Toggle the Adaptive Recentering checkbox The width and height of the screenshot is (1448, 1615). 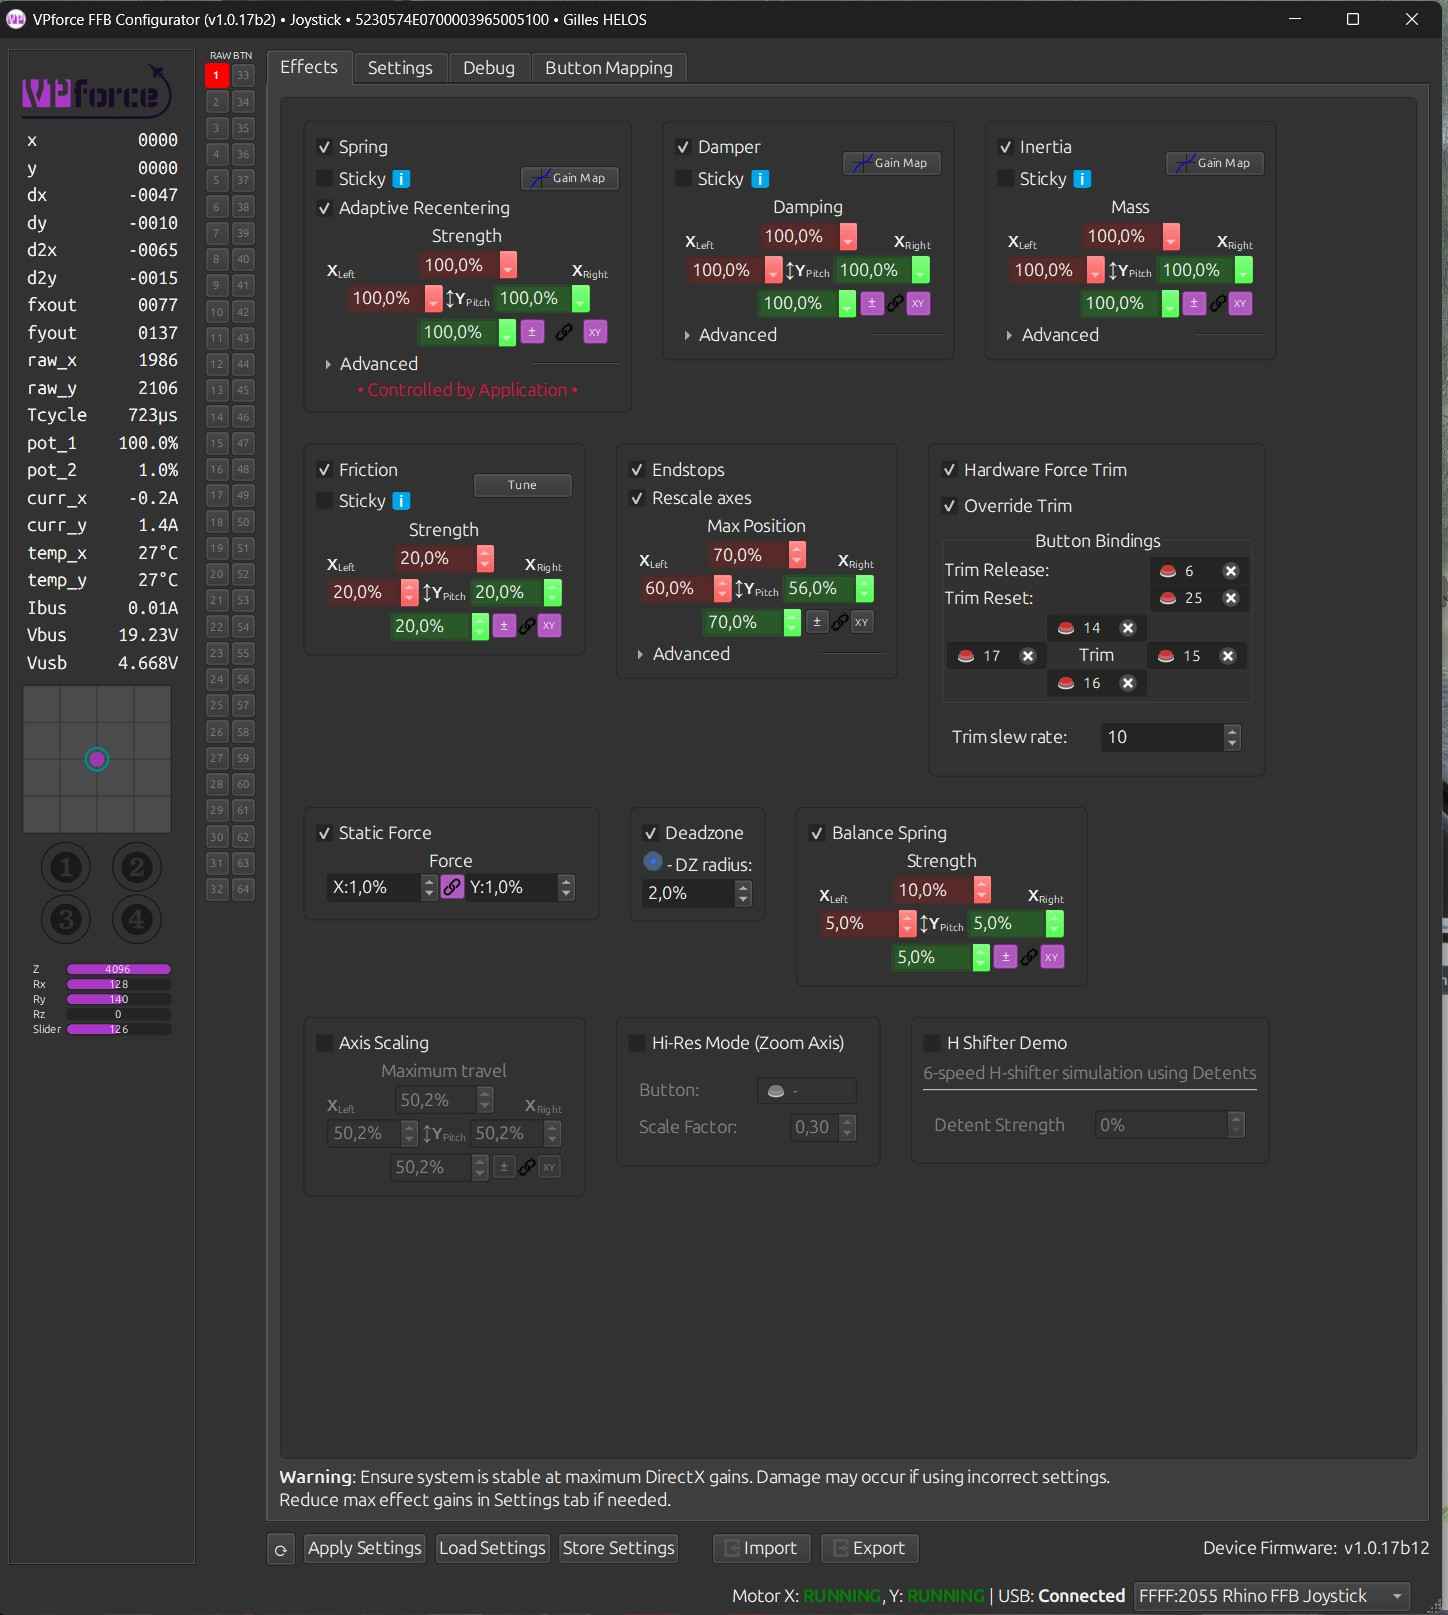point(324,208)
